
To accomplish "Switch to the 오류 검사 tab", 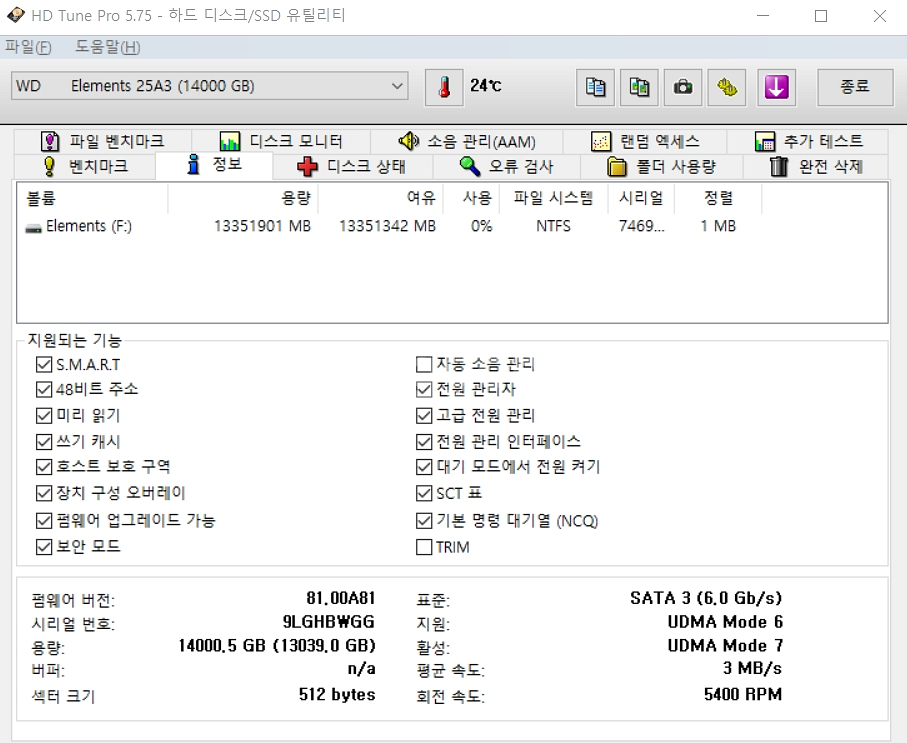I will click(x=506, y=166).
